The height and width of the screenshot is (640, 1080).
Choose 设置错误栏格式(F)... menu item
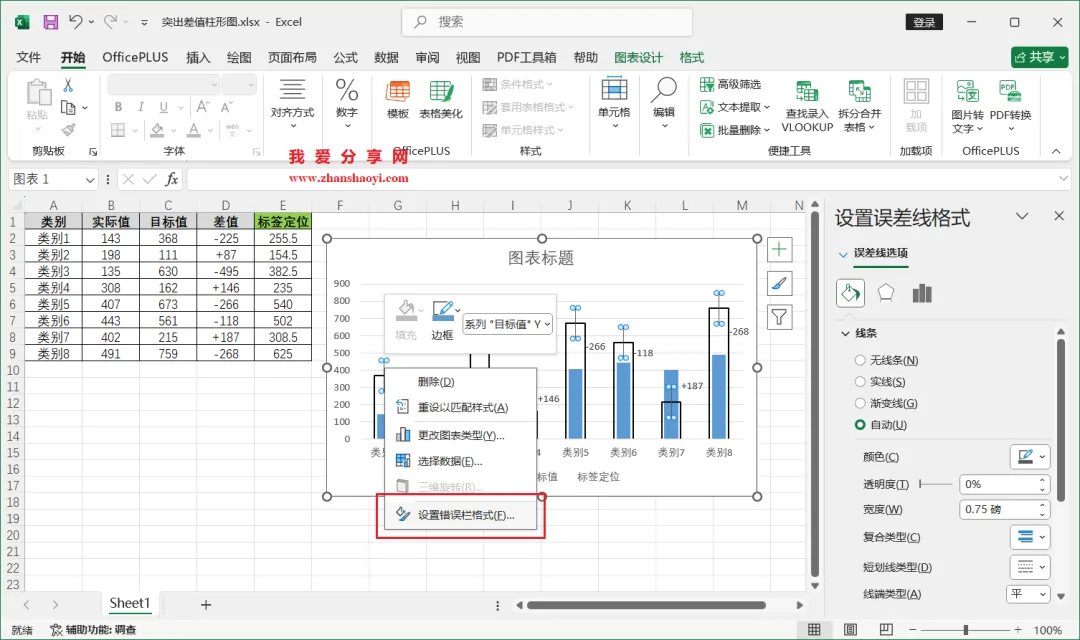(460, 515)
